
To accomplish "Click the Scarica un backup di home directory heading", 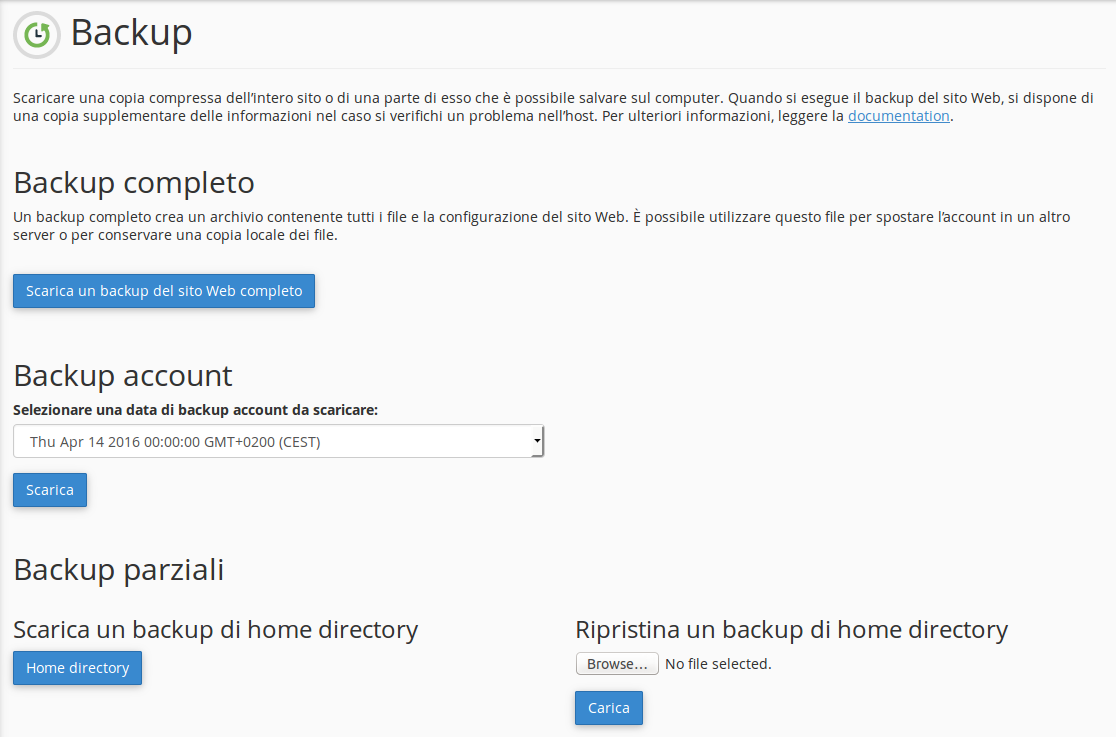I will [x=216, y=629].
